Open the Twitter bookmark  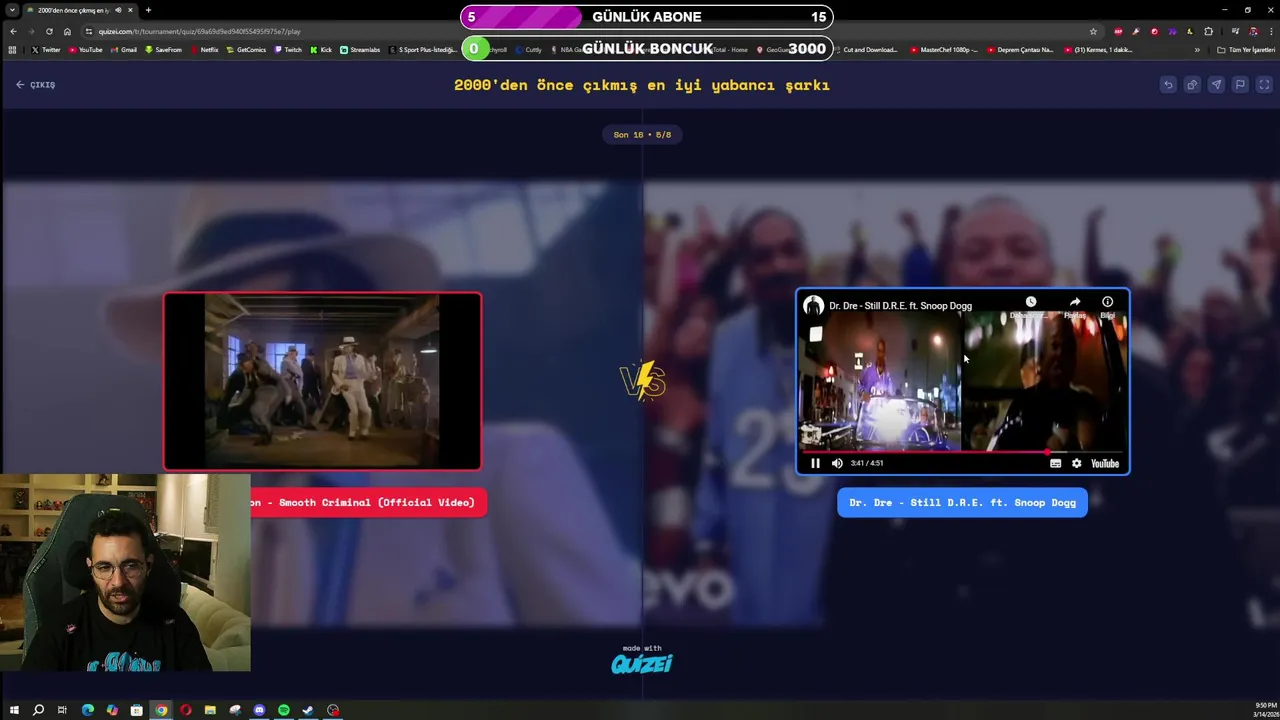click(x=46, y=50)
